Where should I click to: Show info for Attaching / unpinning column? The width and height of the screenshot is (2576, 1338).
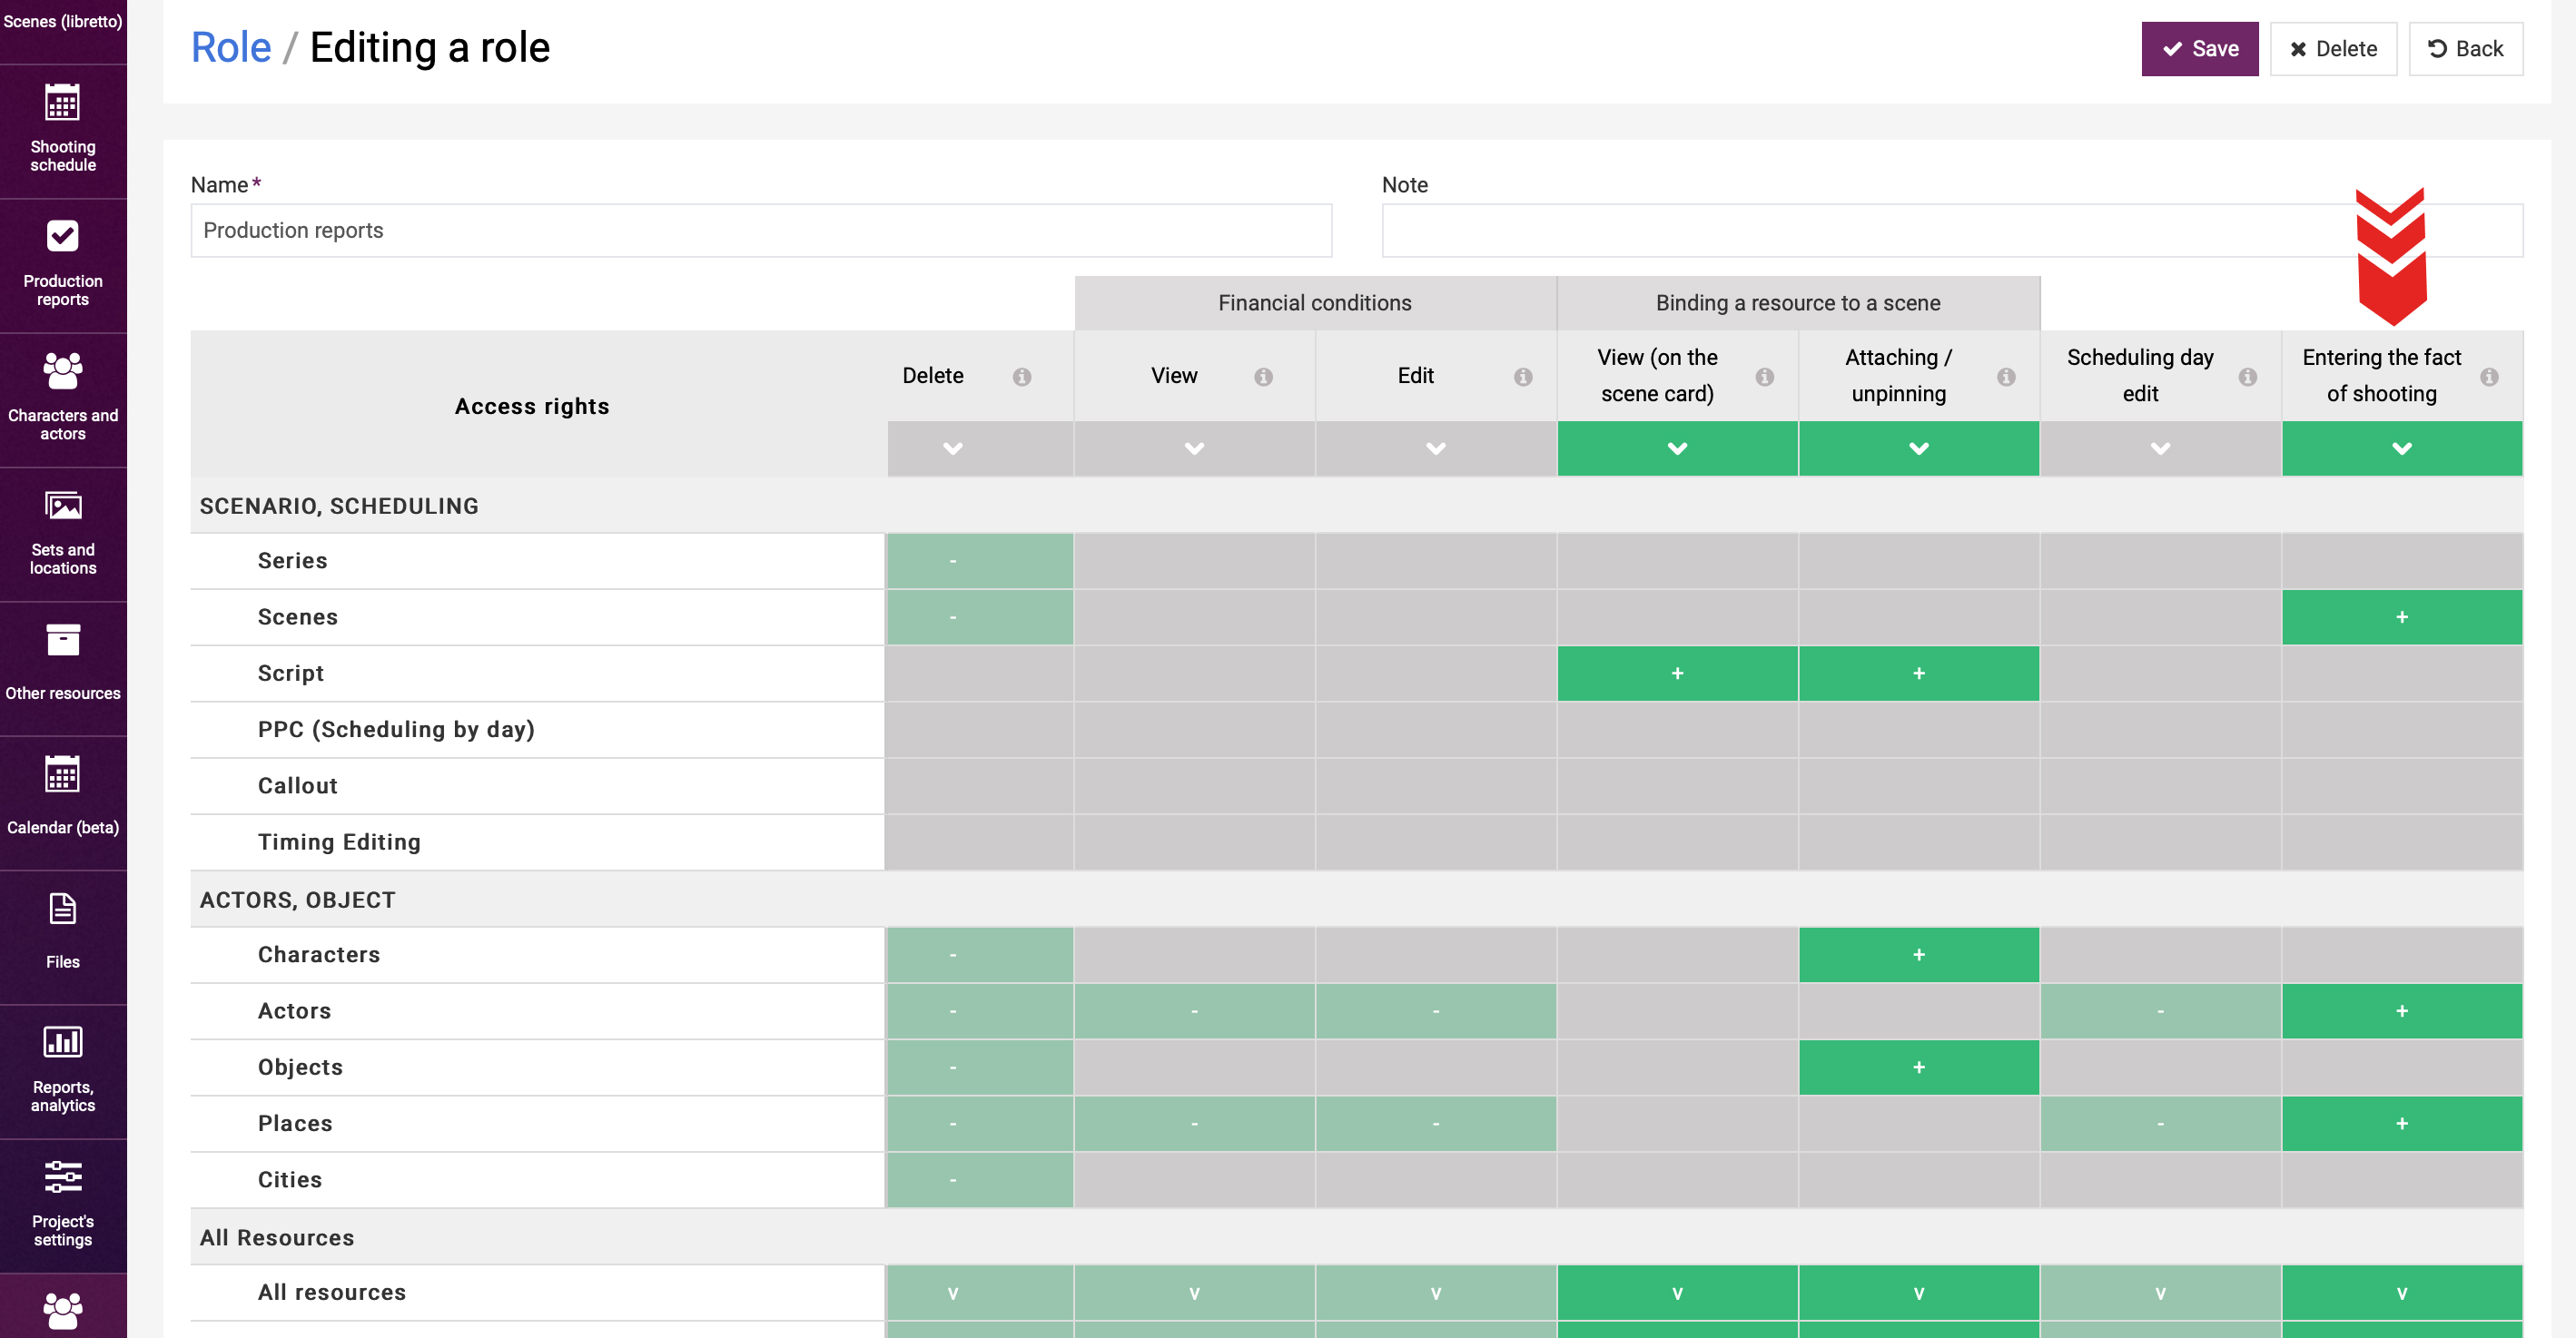click(x=2005, y=377)
